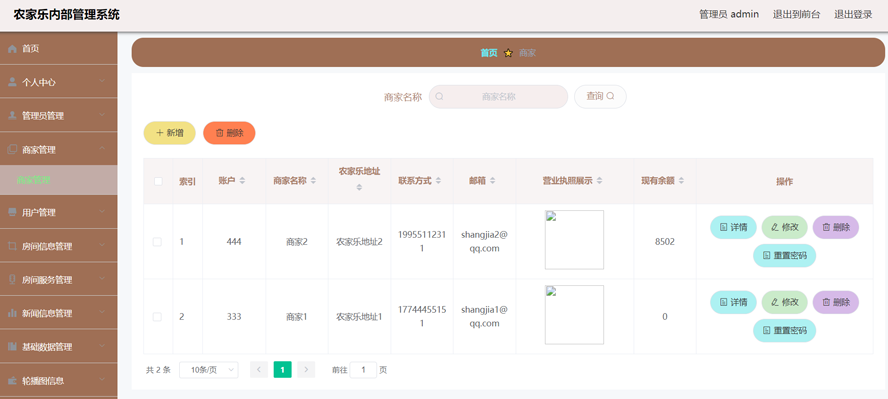The image size is (888, 399).
Task: Click 退出登录 in top bar
Action: (x=853, y=15)
